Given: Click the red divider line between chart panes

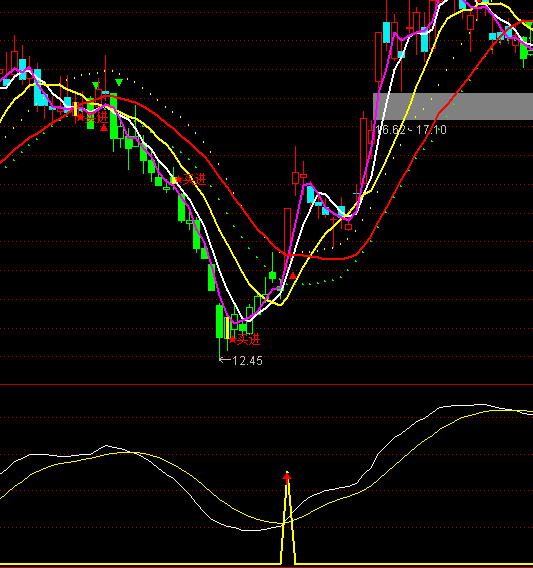Looking at the screenshot, I should pyautogui.click(x=266, y=384).
